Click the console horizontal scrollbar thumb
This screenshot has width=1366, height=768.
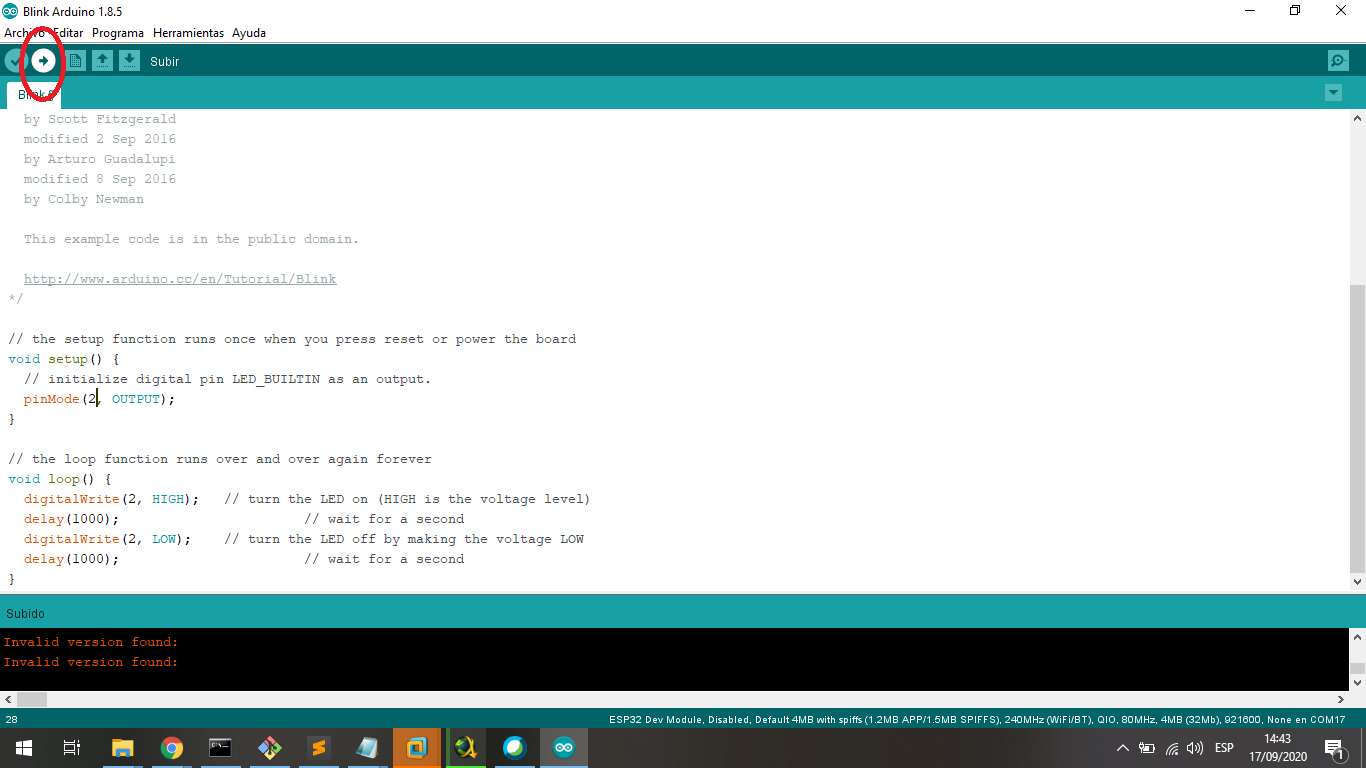point(32,700)
